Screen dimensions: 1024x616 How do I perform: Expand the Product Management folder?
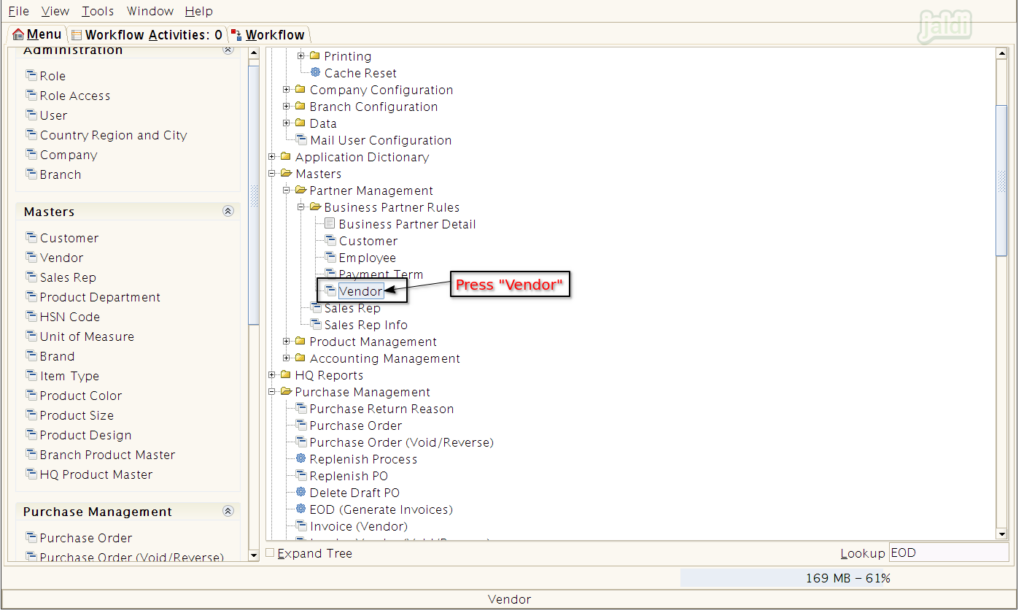[287, 342]
